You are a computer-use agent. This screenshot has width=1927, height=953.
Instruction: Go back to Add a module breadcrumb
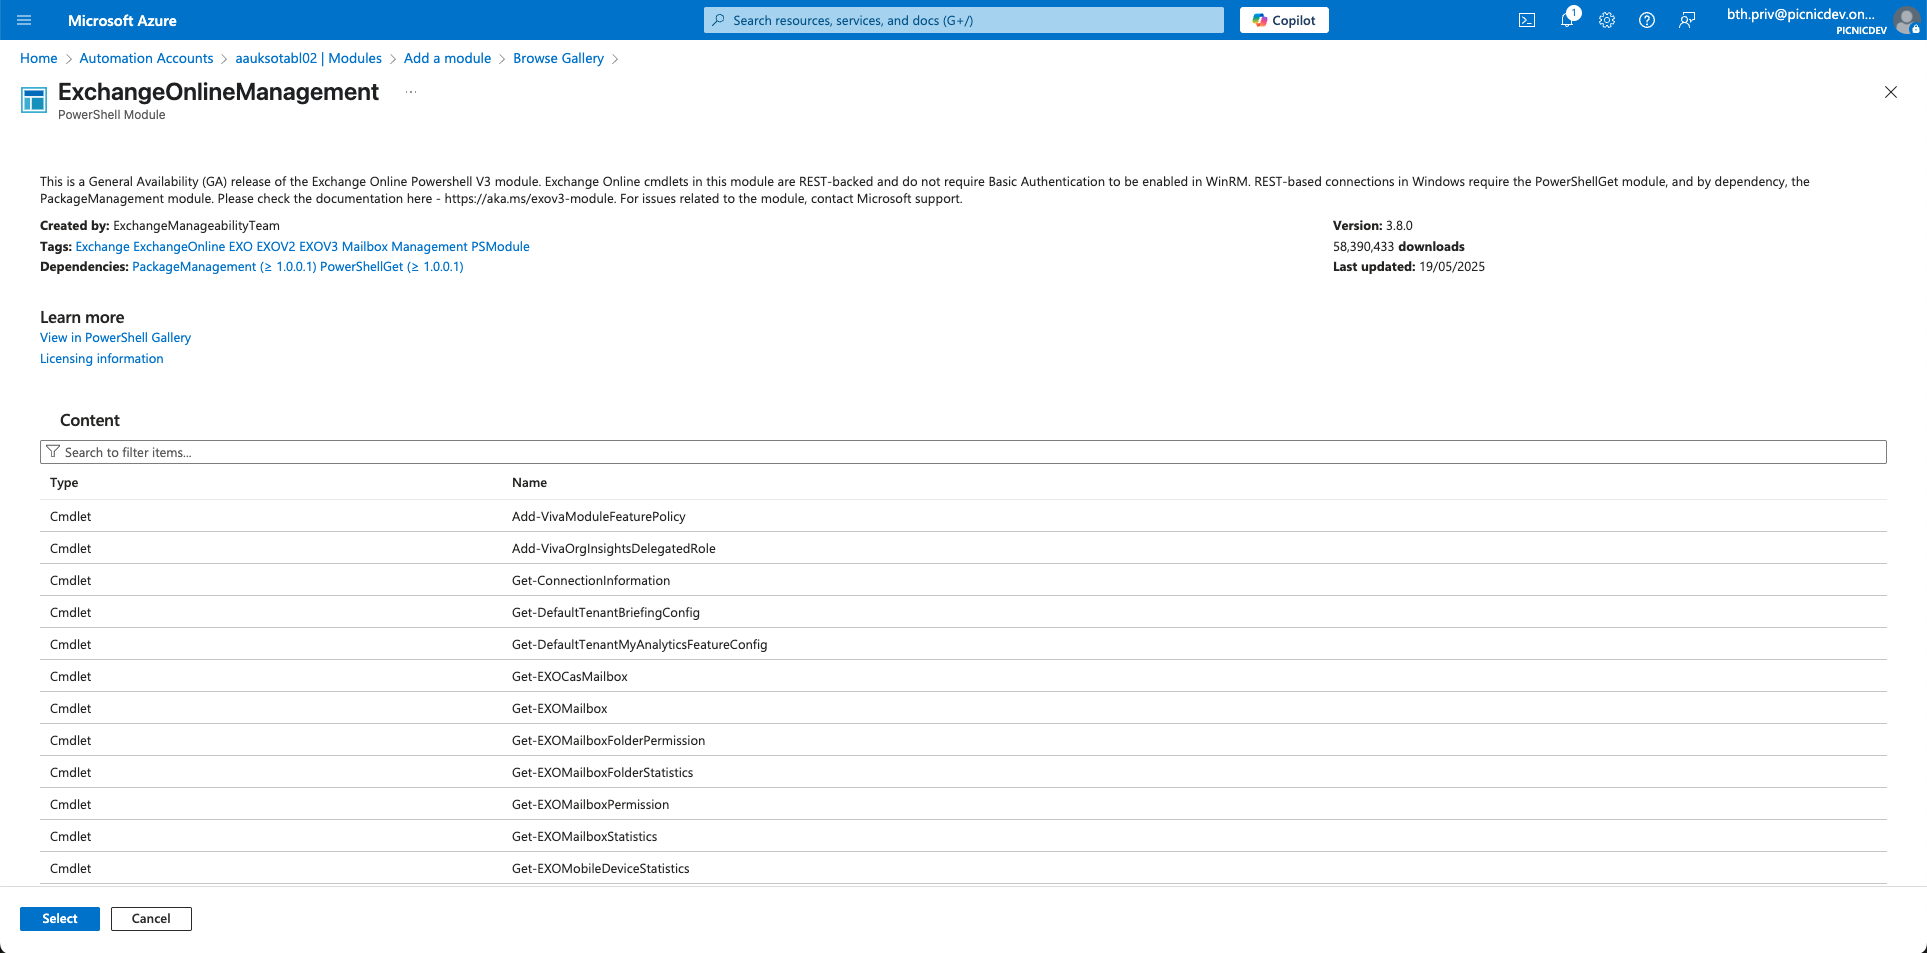coord(447,58)
